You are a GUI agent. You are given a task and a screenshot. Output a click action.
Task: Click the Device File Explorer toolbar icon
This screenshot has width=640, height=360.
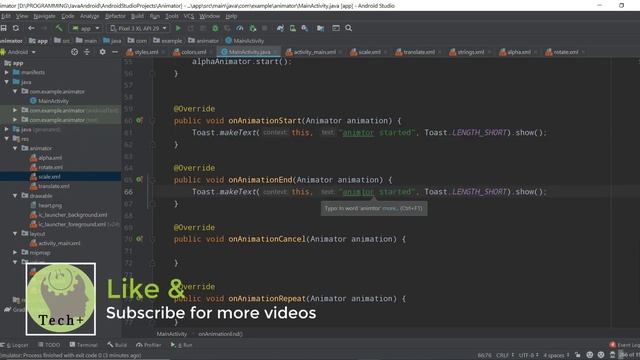320,28
